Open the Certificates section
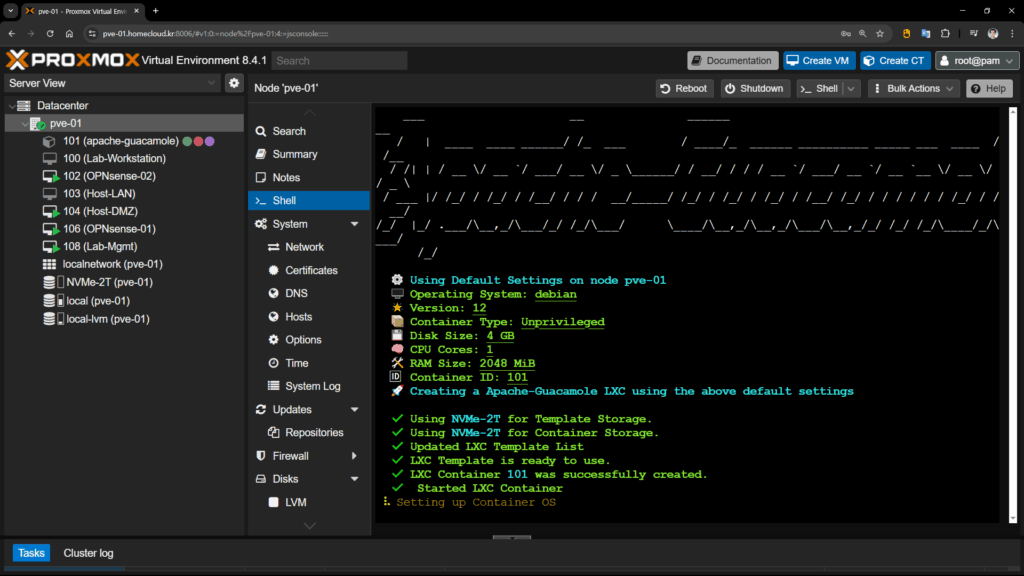This screenshot has width=1024, height=576. (x=311, y=270)
